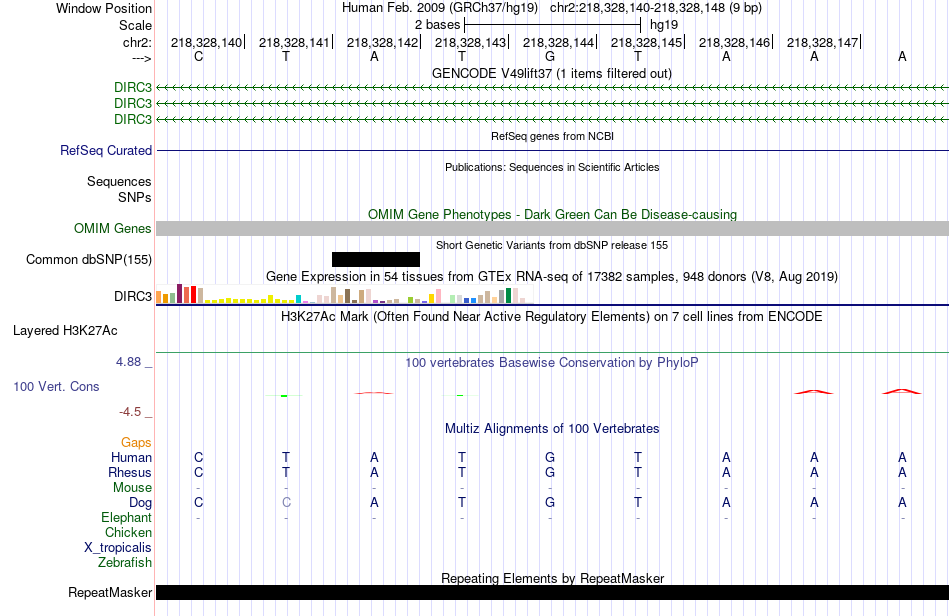Open Publications: Sequences in Scientific Articles title
The width and height of the screenshot is (950, 616).
(552, 167)
